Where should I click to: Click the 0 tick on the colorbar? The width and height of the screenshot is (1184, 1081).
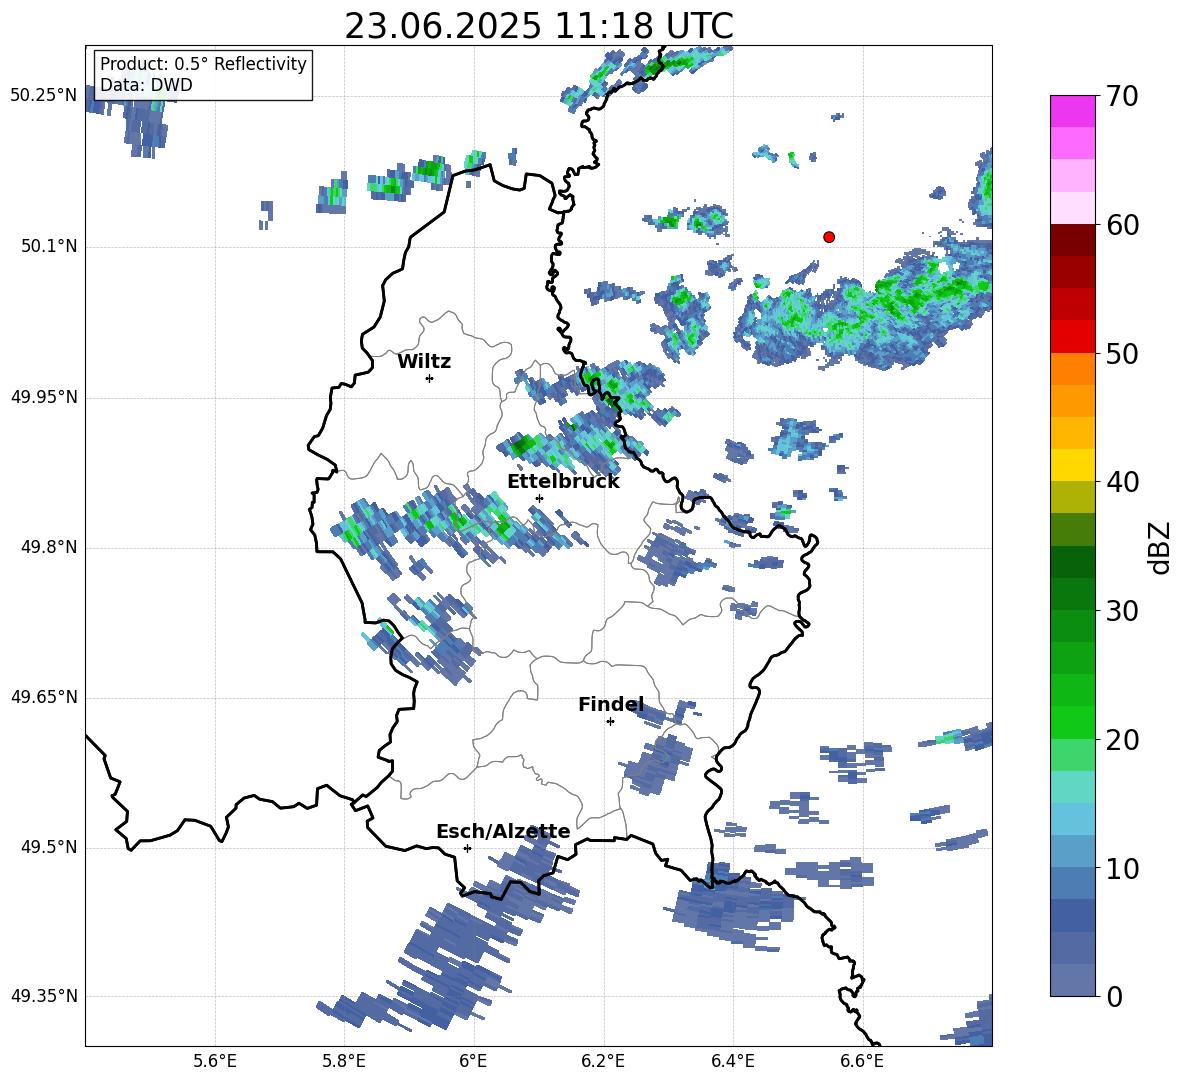click(1114, 997)
